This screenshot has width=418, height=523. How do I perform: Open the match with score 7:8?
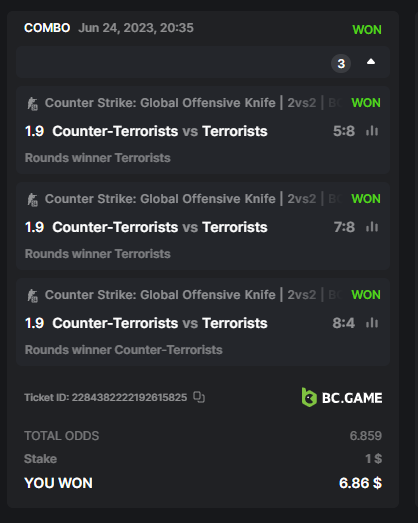click(x=160, y=227)
